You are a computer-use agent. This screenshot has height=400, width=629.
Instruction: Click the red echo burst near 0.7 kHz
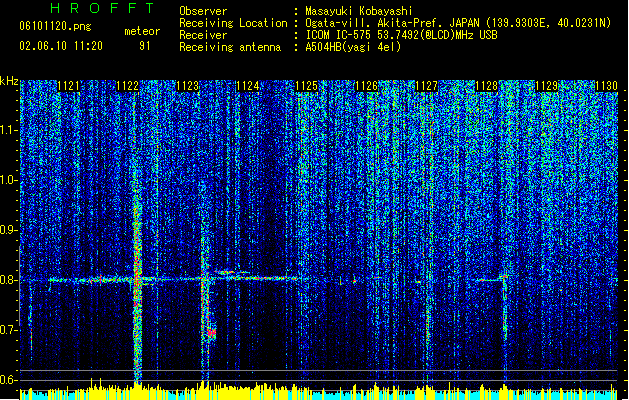tap(211, 332)
